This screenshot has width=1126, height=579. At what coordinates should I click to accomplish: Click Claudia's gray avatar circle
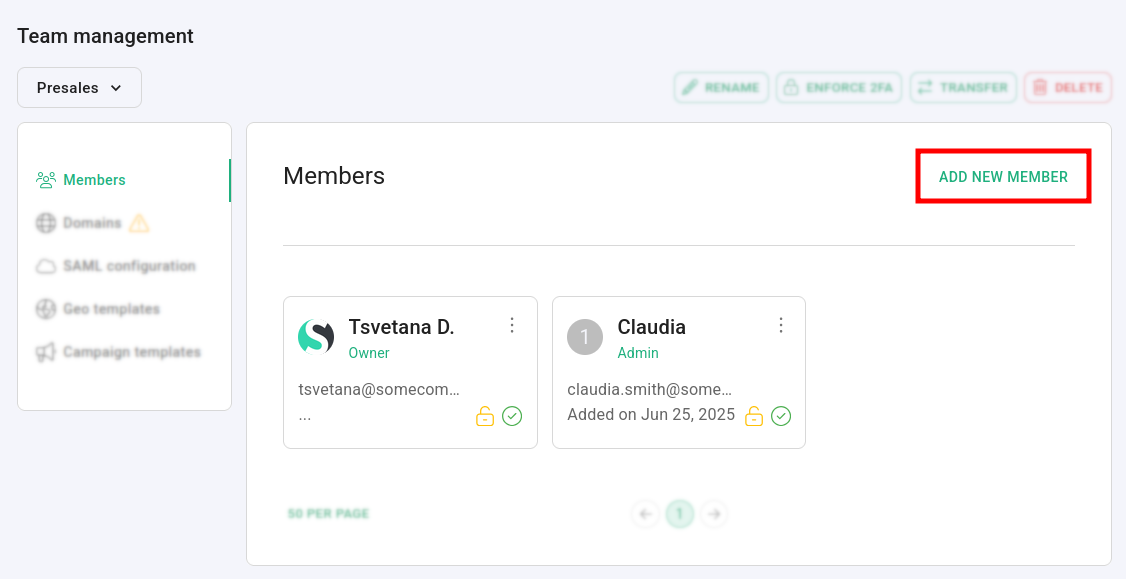tap(585, 337)
